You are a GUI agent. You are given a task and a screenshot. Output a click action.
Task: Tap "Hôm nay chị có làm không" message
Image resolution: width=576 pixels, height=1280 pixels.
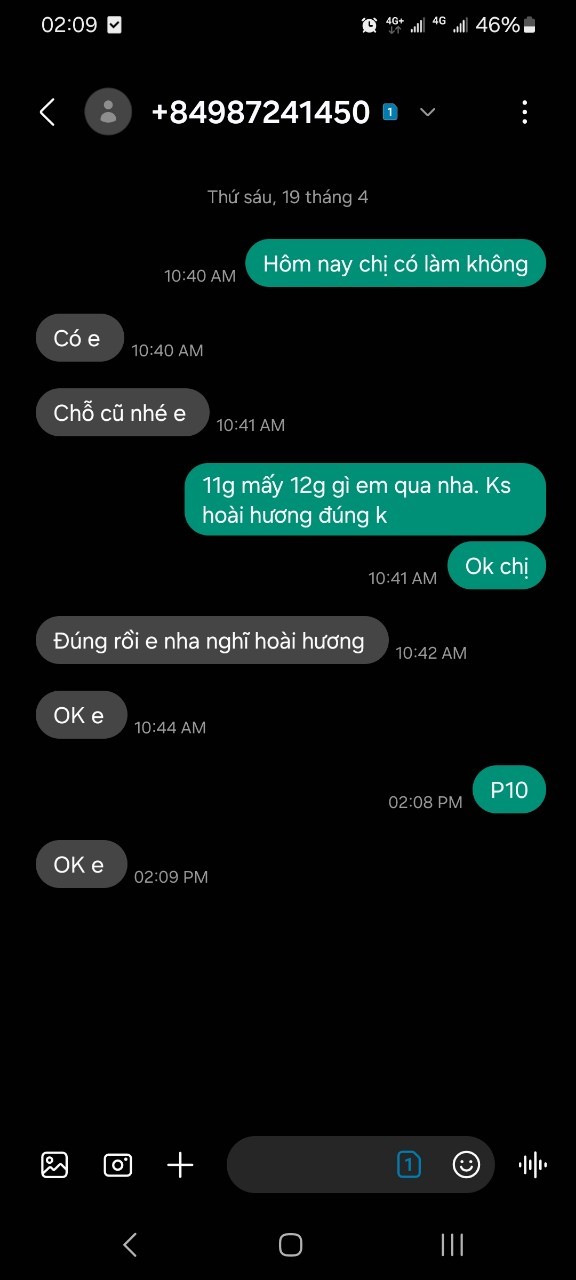(x=395, y=264)
